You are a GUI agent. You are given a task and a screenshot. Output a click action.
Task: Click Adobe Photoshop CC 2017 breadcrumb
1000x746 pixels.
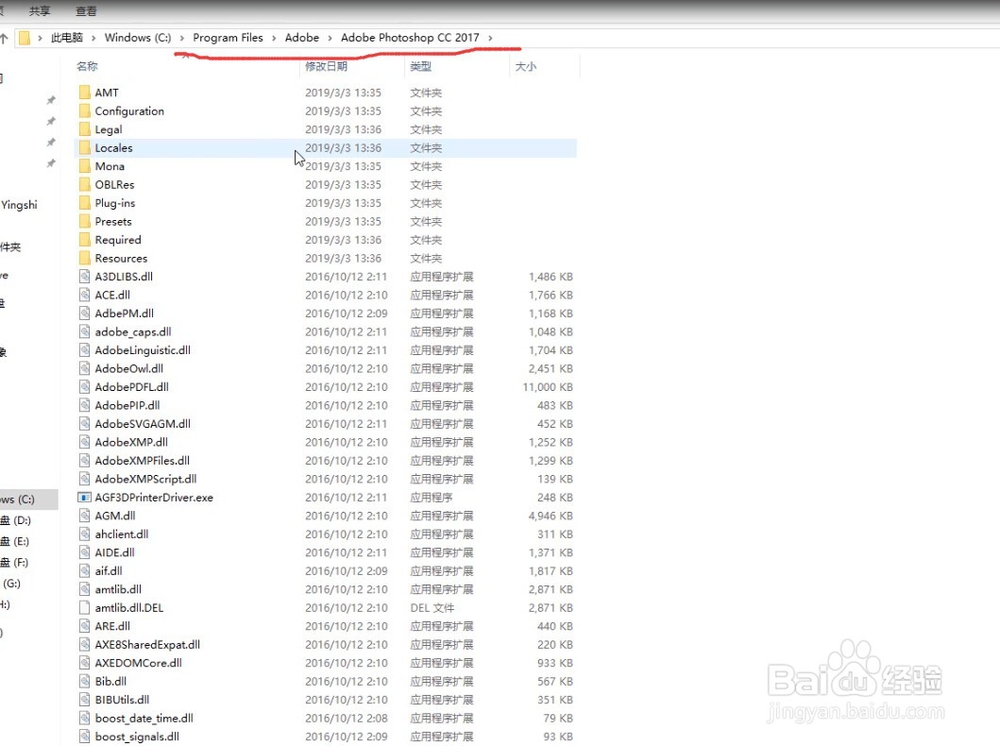[x=410, y=38]
